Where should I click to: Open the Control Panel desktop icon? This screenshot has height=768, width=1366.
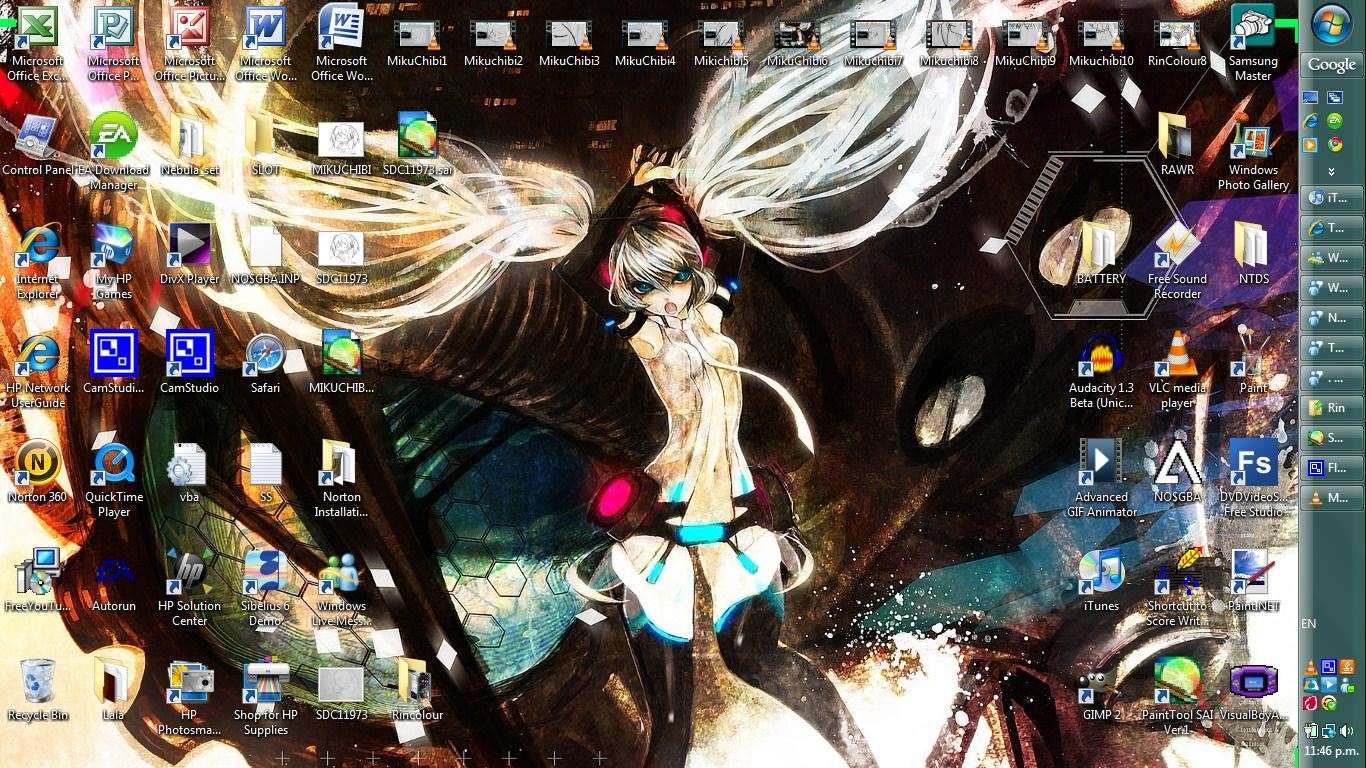point(37,146)
